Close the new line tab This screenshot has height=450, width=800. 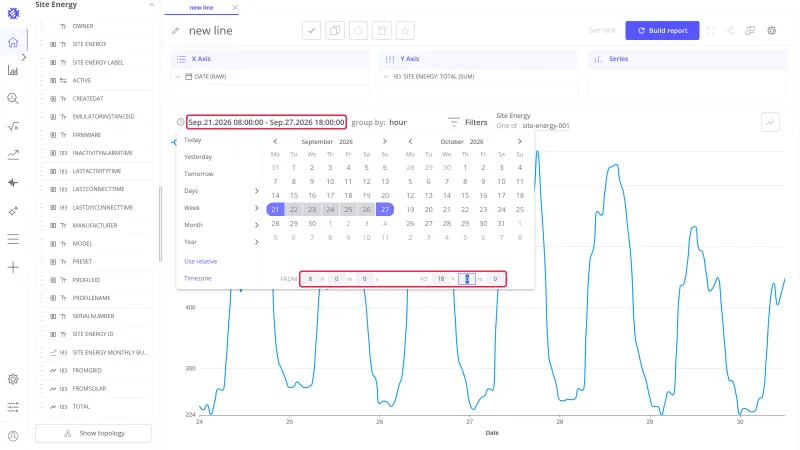235,8
